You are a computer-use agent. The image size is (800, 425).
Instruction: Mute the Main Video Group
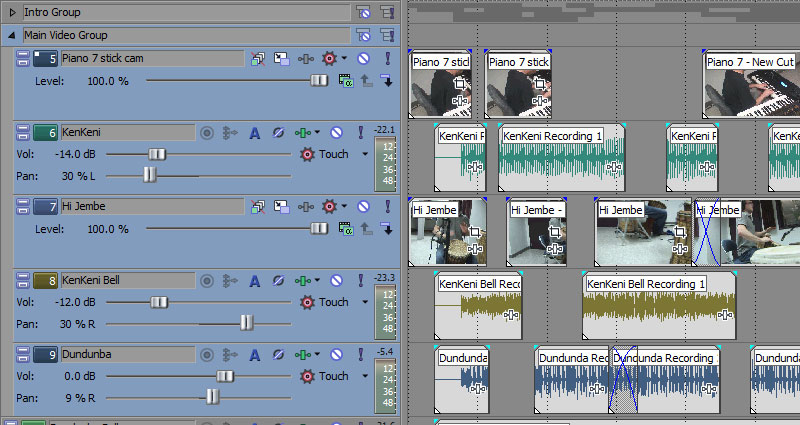(x=363, y=35)
